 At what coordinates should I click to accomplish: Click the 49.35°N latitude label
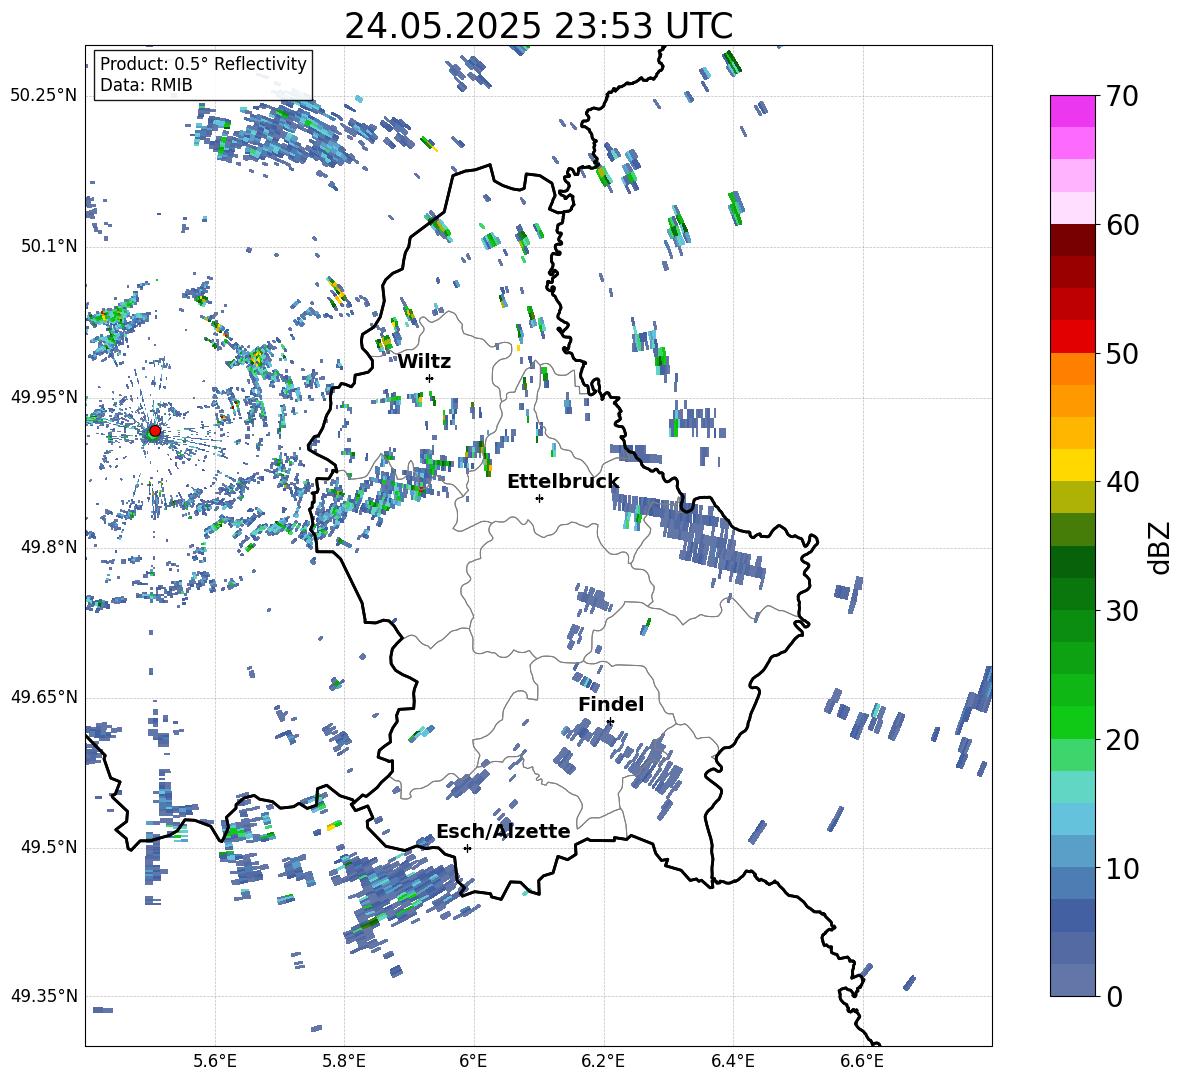click(44, 996)
